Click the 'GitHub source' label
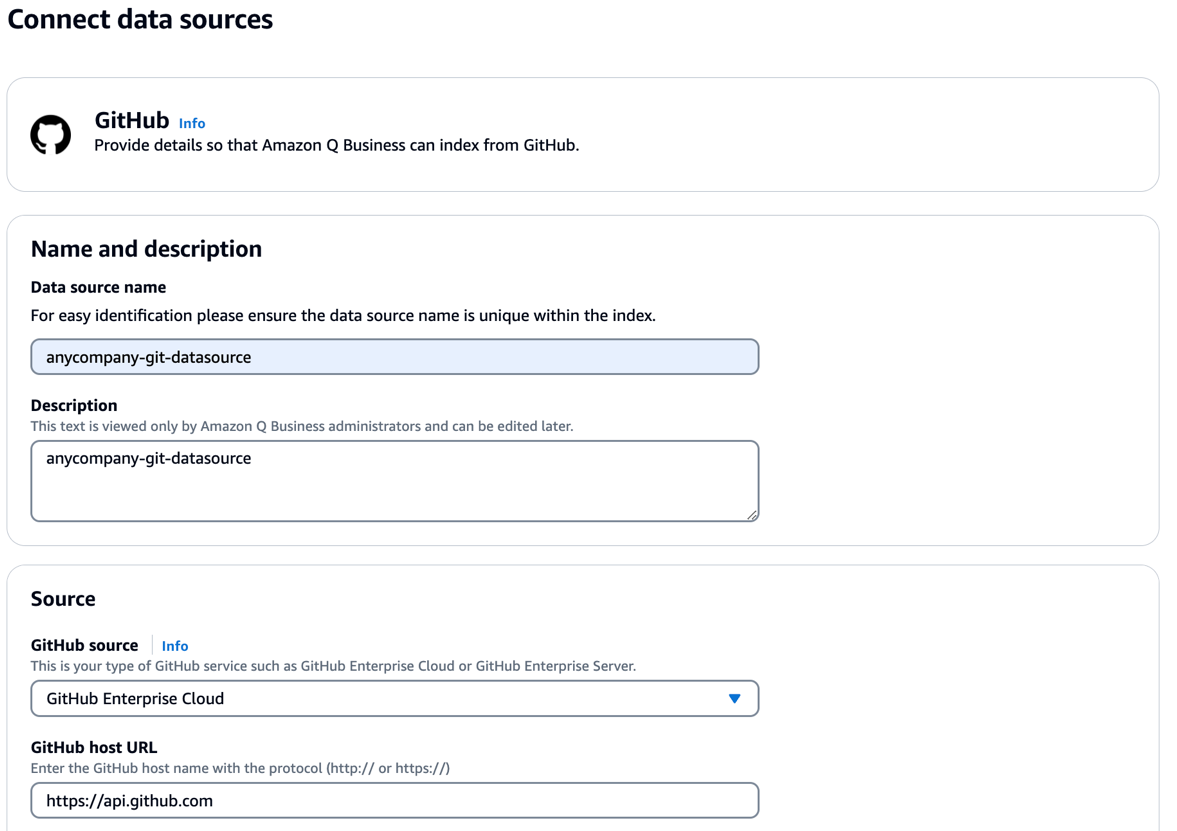The image size is (1177, 831). click(85, 646)
